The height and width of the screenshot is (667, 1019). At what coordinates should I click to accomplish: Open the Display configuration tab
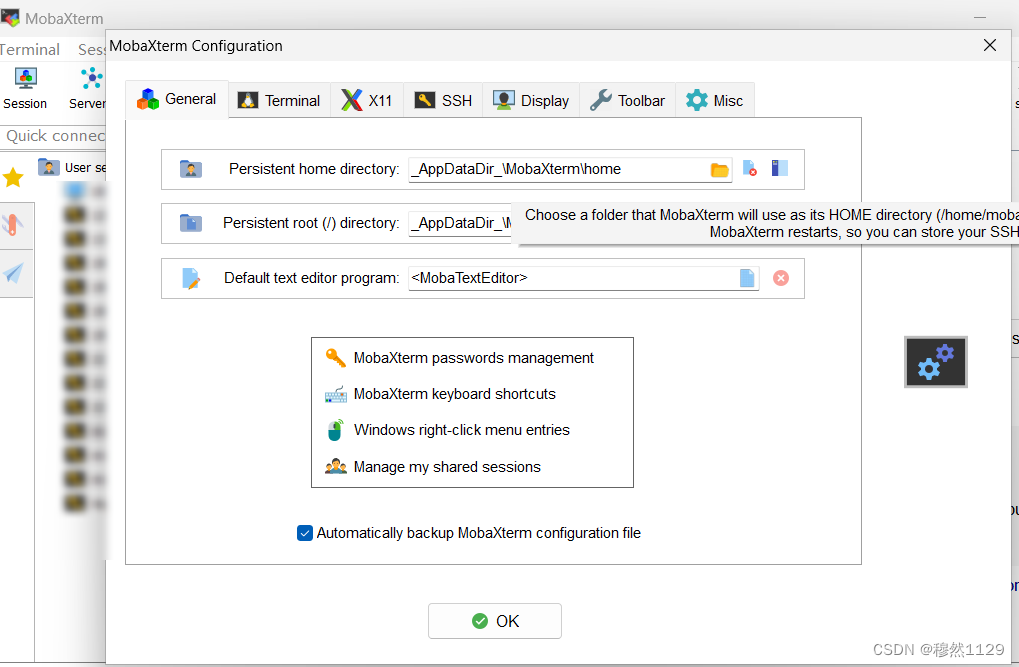point(531,101)
